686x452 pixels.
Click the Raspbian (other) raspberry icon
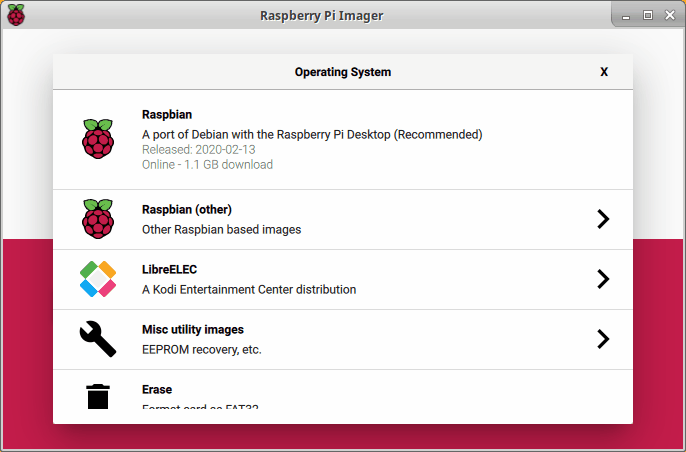pyautogui.click(x=98, y=219)
